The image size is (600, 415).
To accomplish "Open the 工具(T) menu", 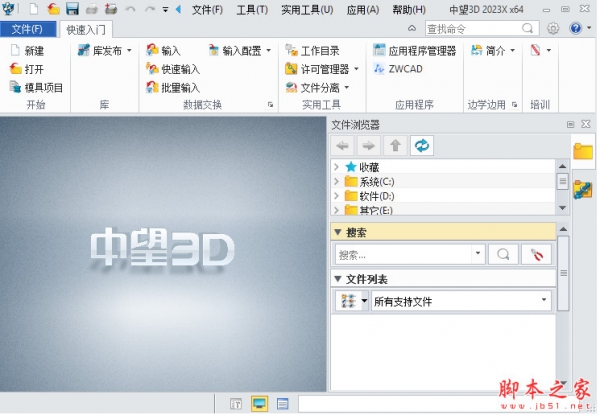I will coord(252,9).
